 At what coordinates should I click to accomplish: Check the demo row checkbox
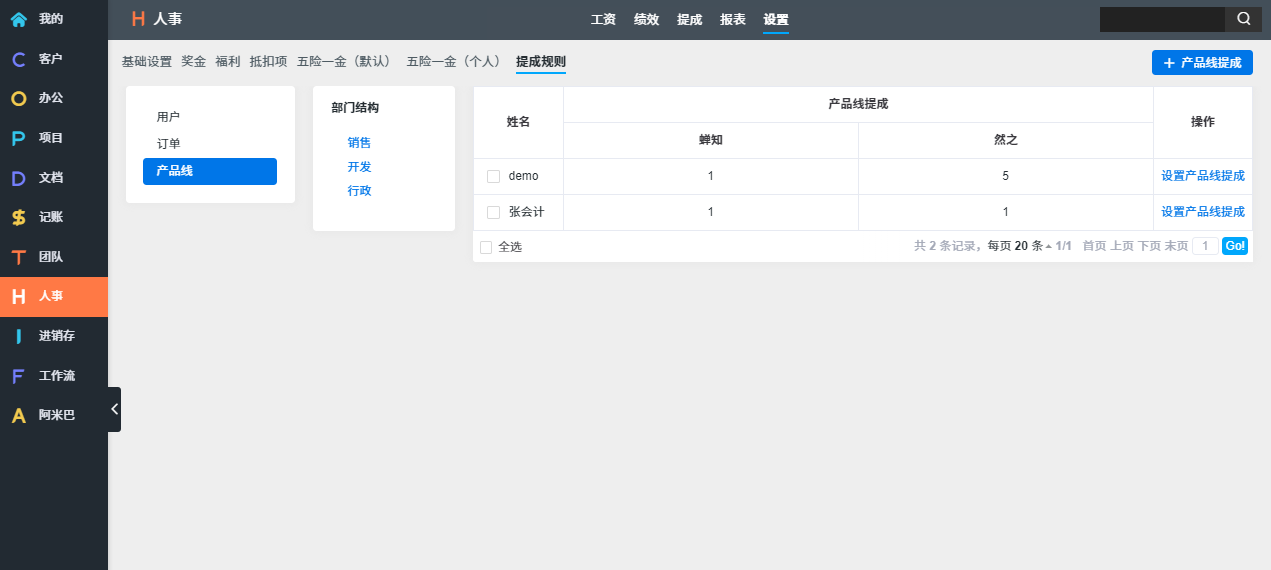click(x=493, y=176)
